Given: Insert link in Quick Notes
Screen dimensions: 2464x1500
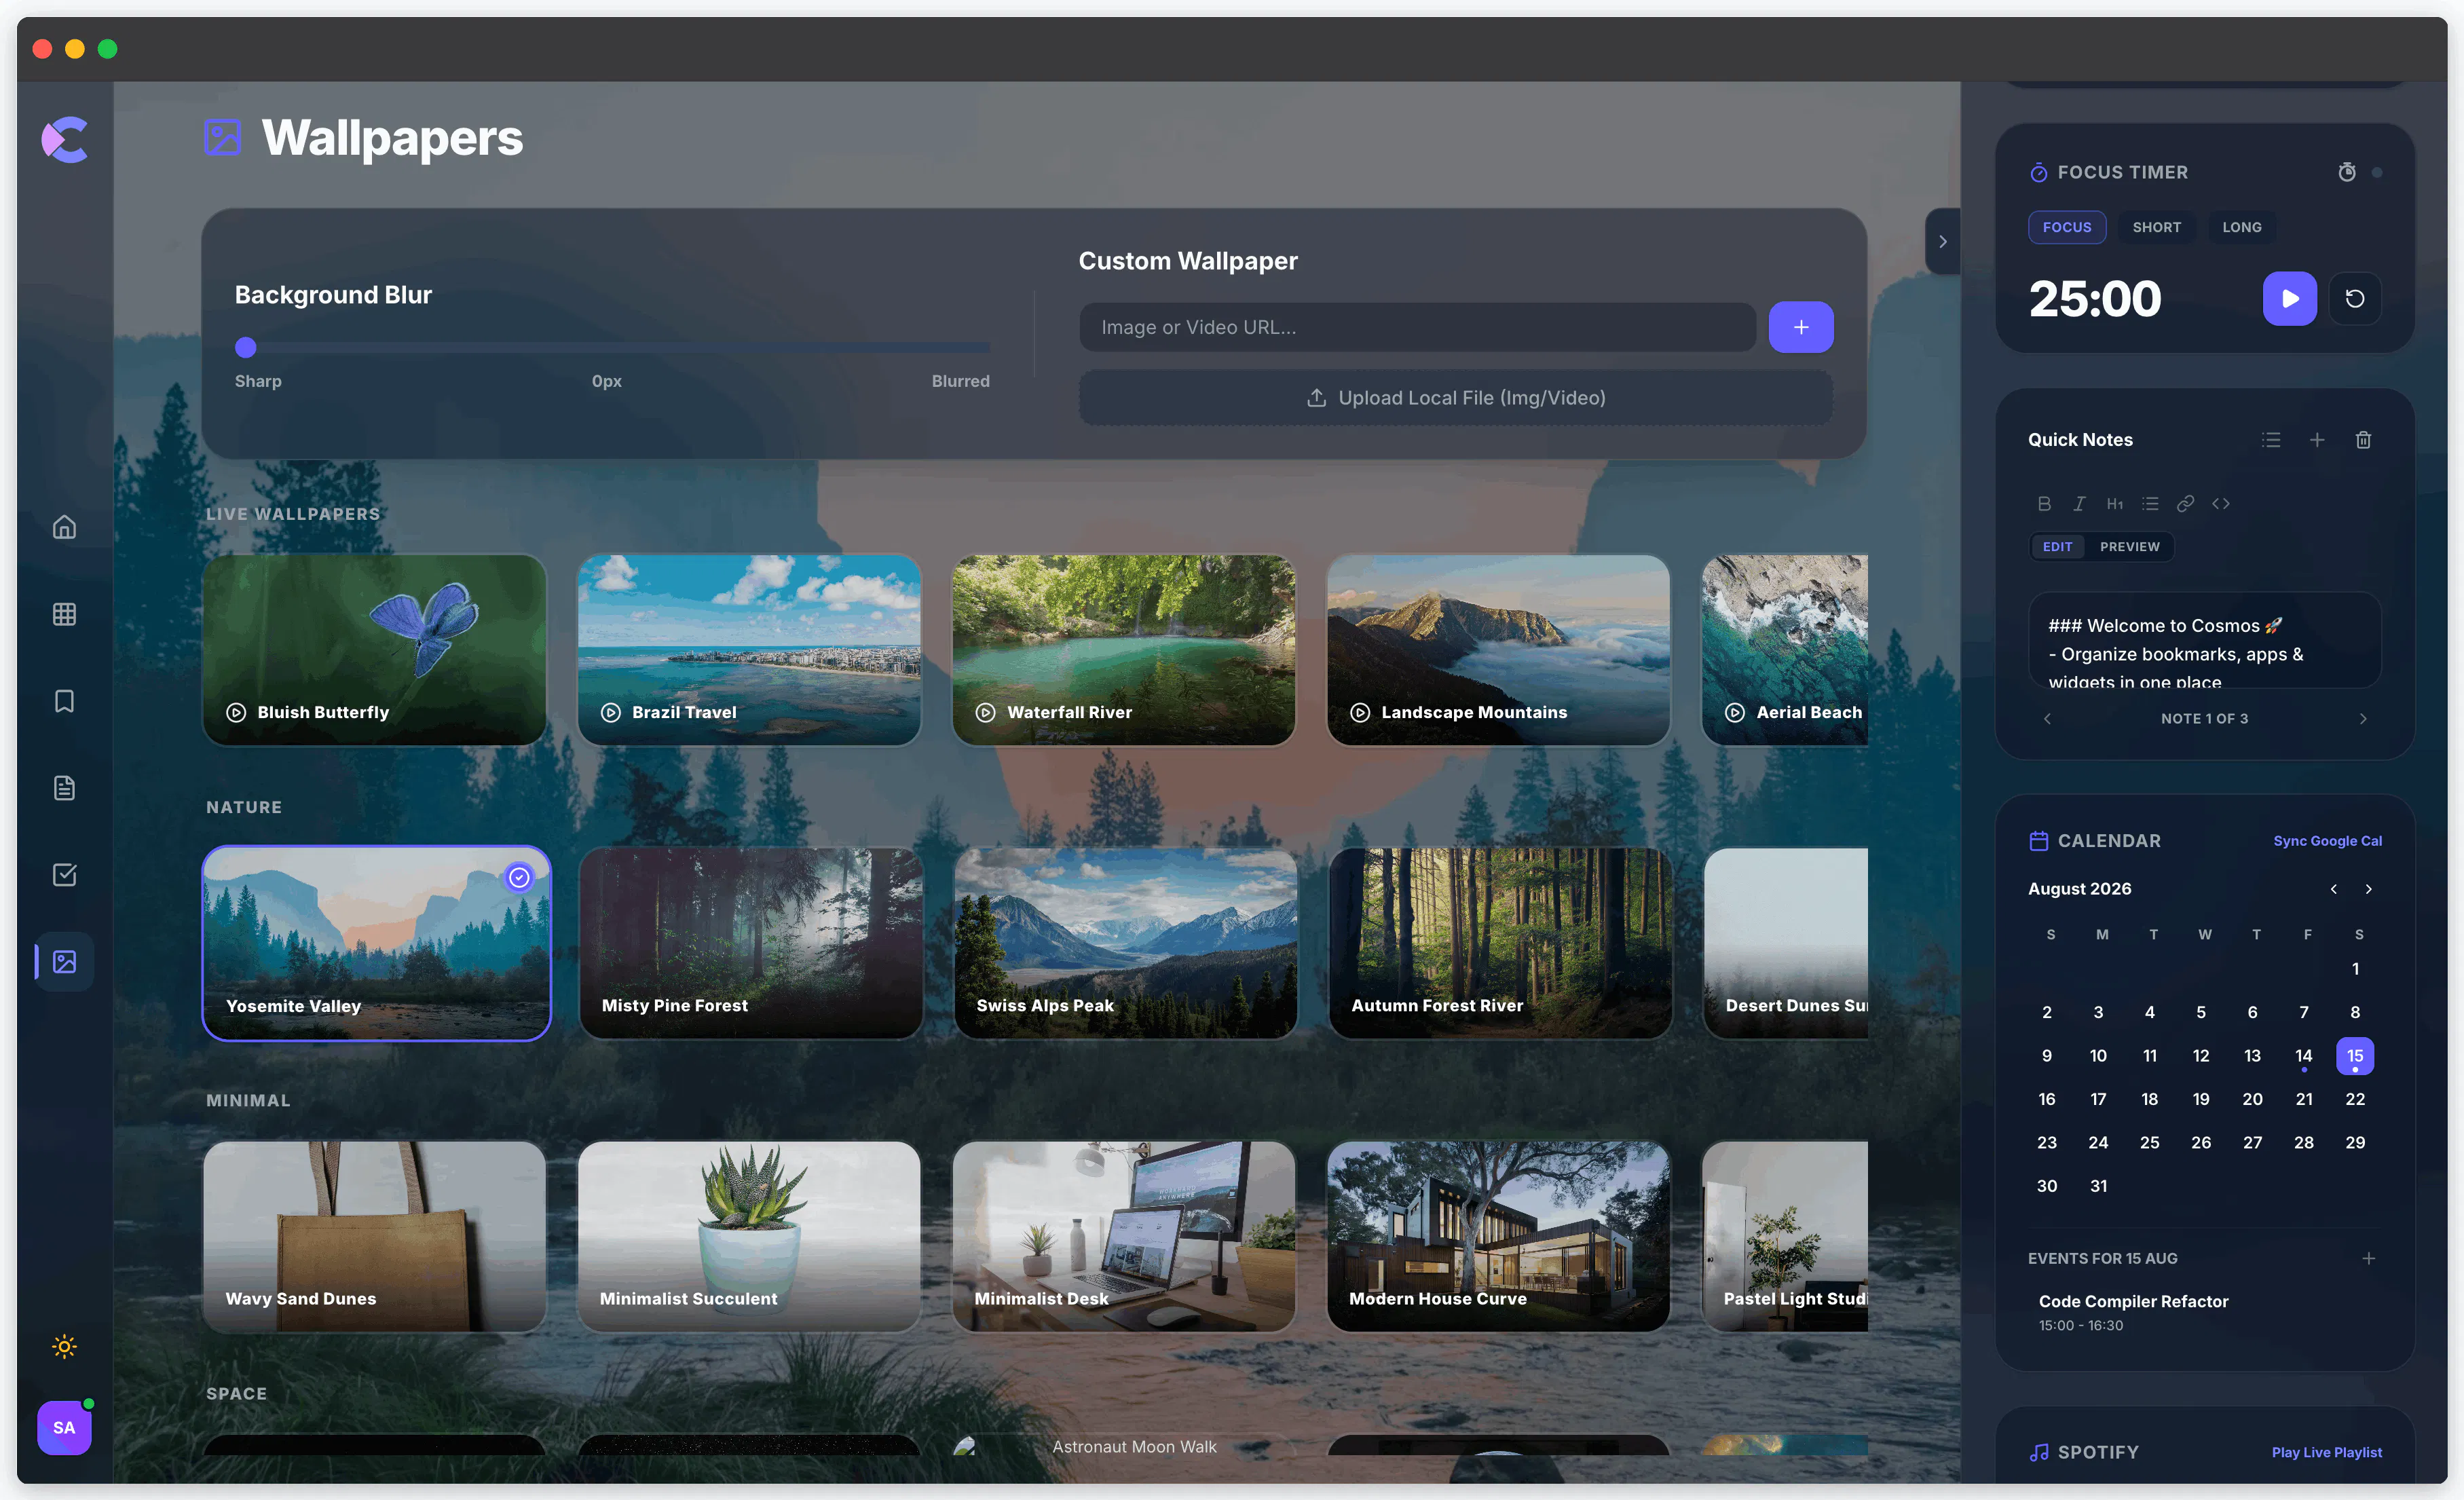Looking at the screenshot, I should pyautogui.click(x=2185, y=504).
